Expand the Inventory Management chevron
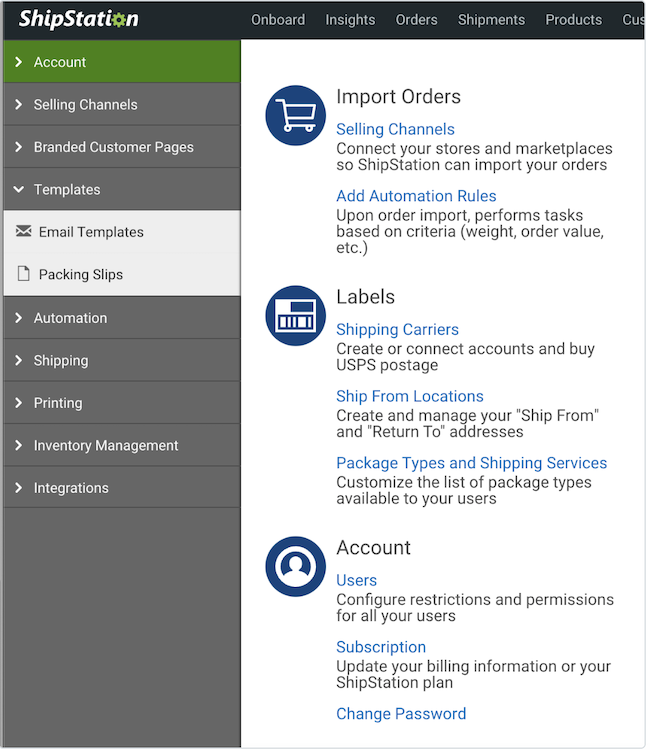650x750 pixels. coord(18,446)
